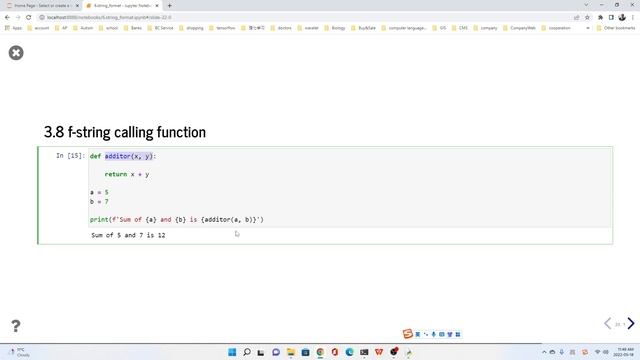Click the Sogou input method S logo
The height and width of the screenshot is (360, 640).
407,334
